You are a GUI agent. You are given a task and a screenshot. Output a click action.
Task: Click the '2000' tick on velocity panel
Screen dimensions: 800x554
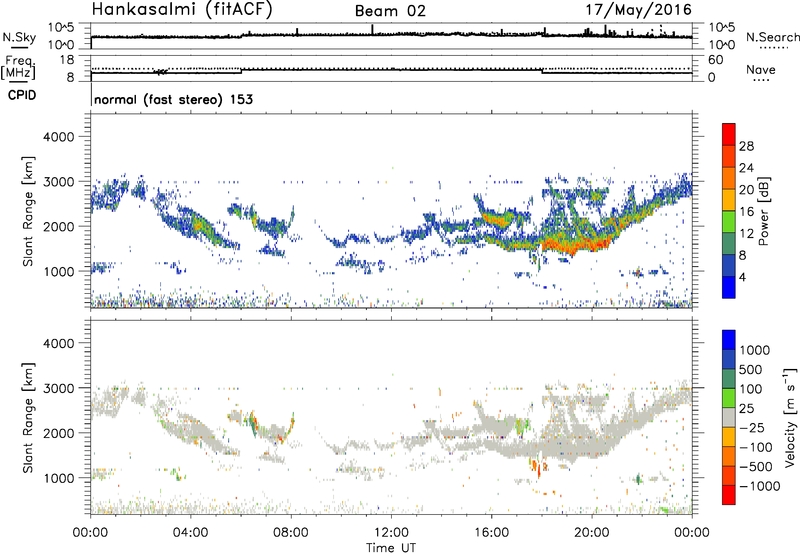[x=59, y=433]
